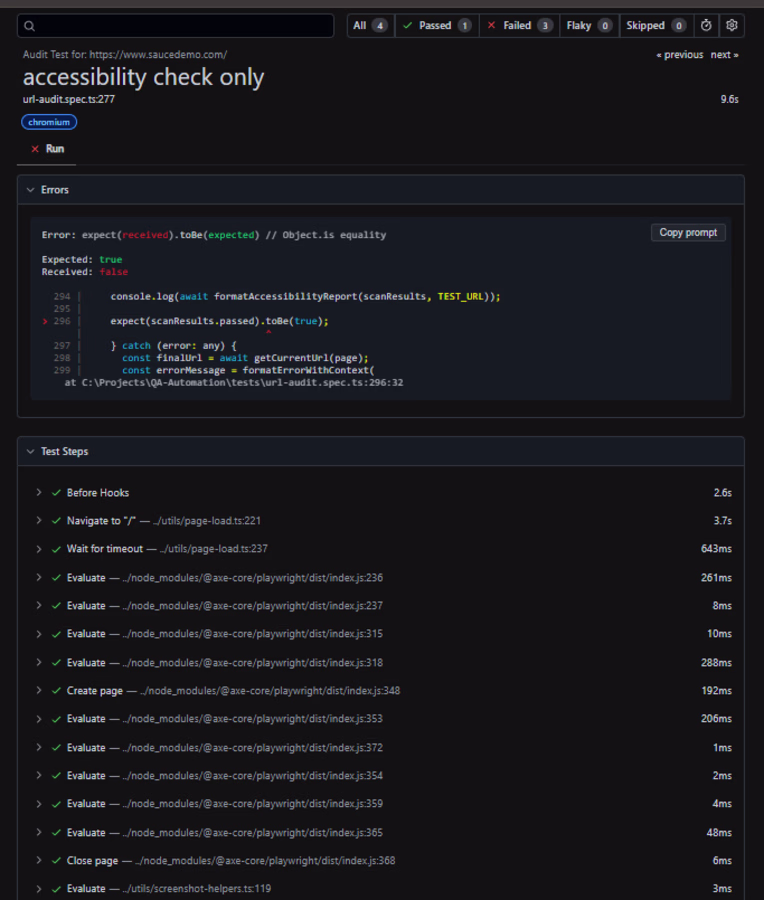The image size is (764, 900).
Task: Click the red error marker at line 296
Action: coord(45,321)
